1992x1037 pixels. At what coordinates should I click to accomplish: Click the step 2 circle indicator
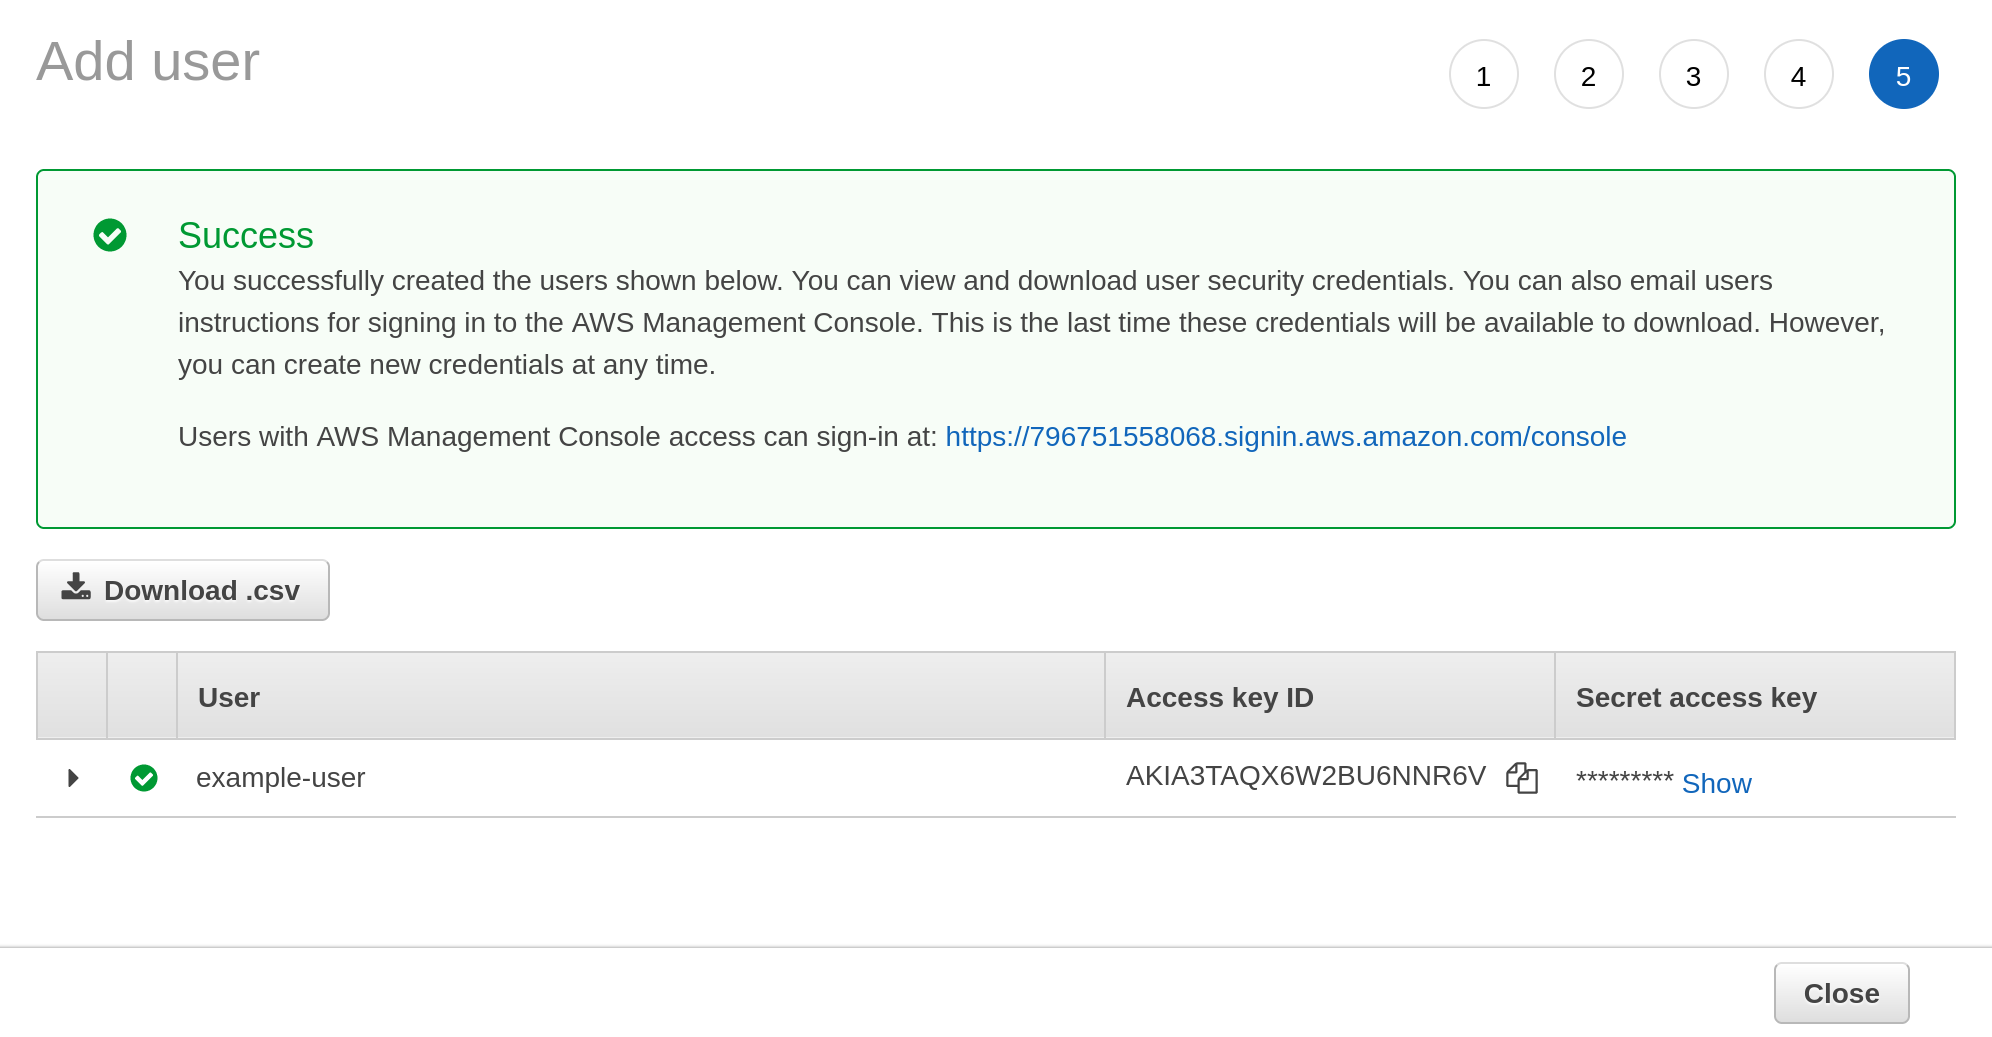coord(1588,74)
